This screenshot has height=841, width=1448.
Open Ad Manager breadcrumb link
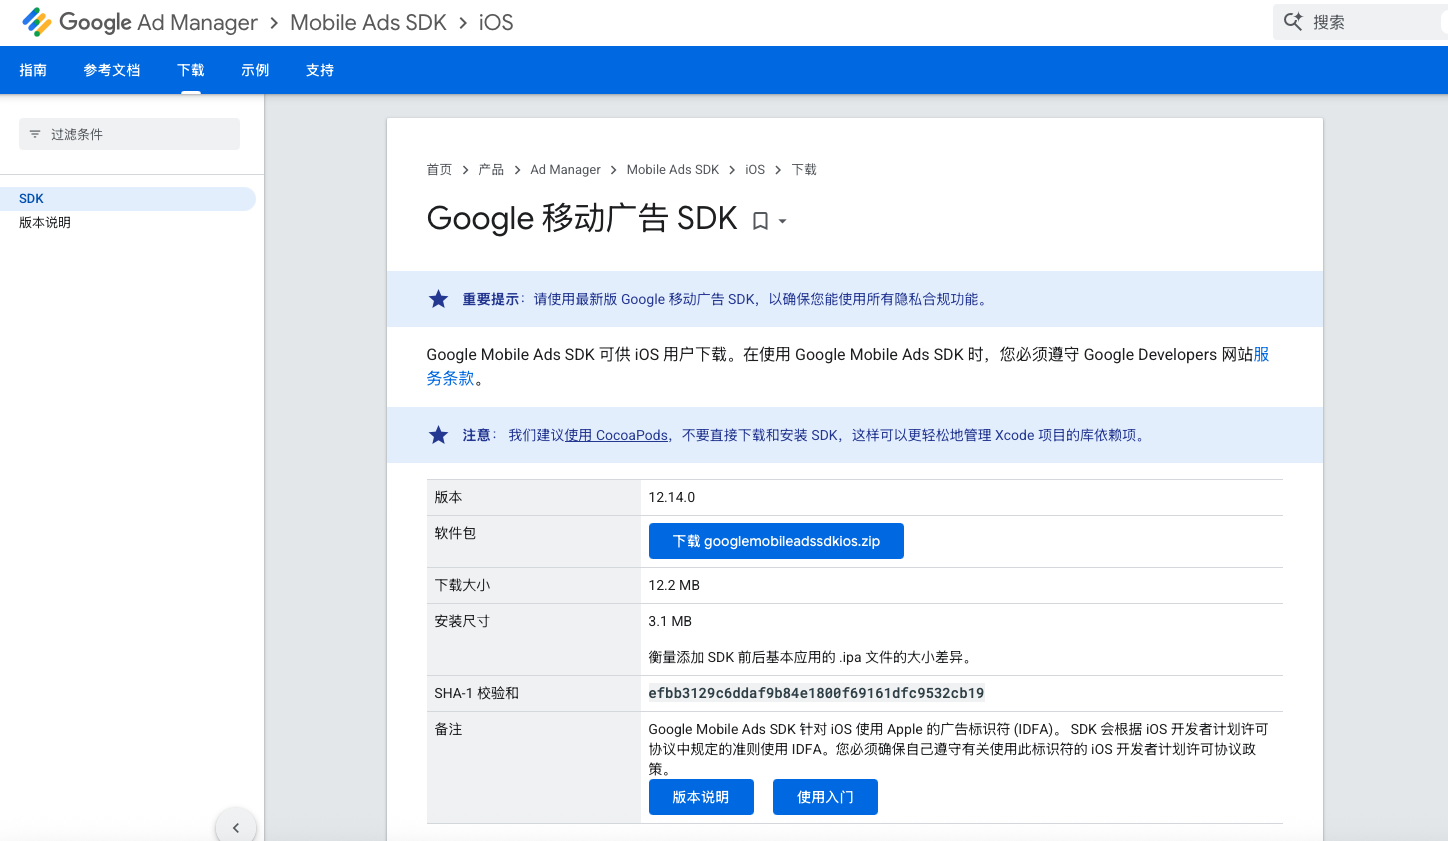tap(565, 170)
